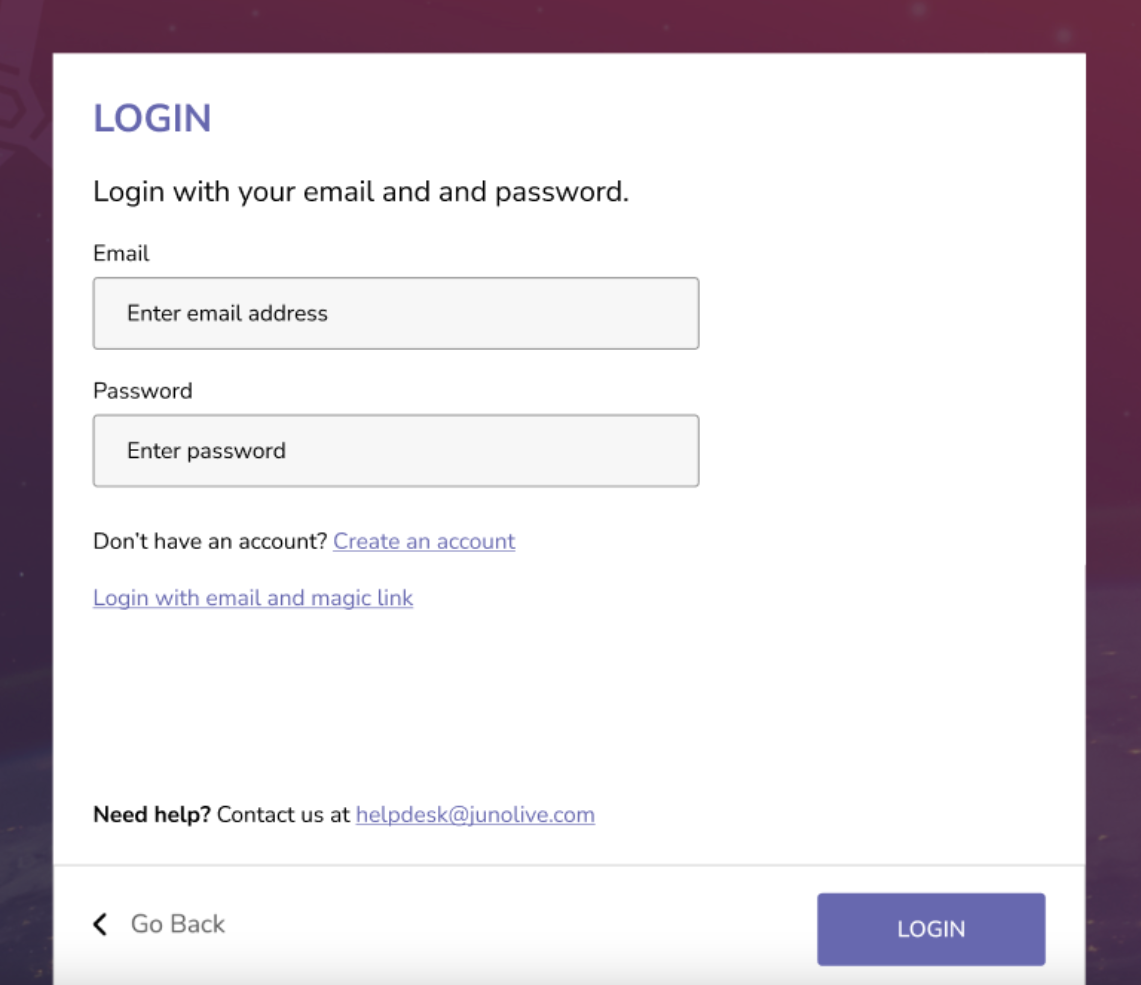Select the Go Back text
This screenshot has width=1141, height=985.
tap(178, 924)
